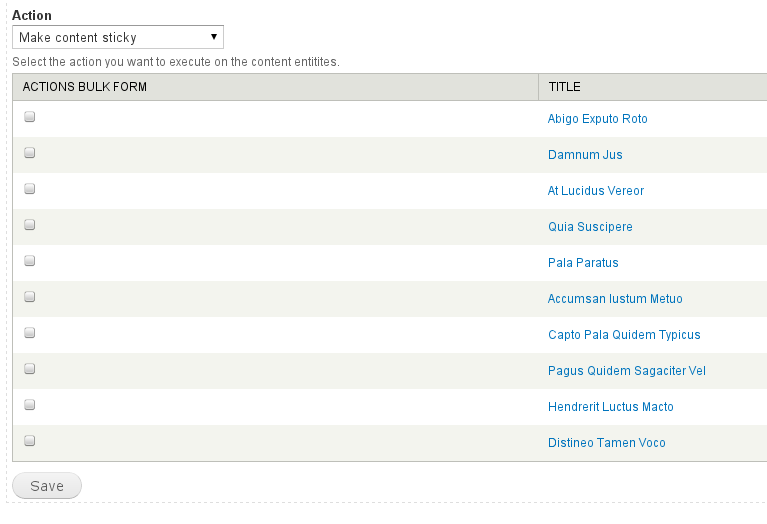Go to Accumsan Iustum Metuo page
The height and width of the screenshot is (524, 767).
615,299
